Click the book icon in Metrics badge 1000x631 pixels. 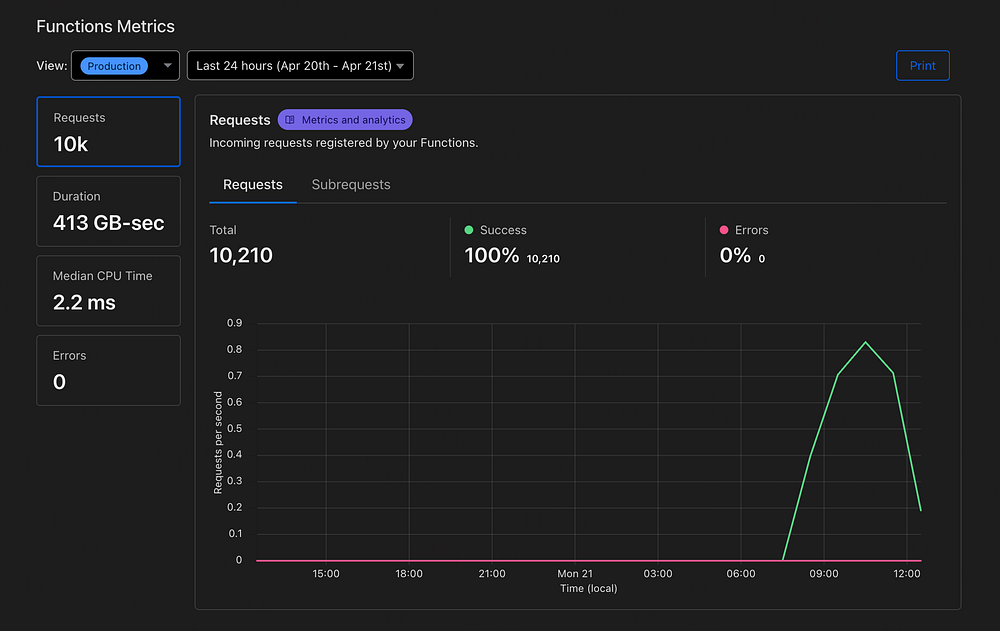290,120
